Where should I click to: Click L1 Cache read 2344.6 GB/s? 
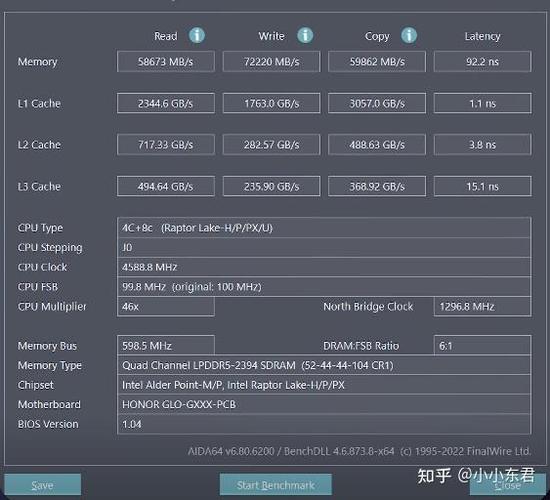[x=166, y=103]
